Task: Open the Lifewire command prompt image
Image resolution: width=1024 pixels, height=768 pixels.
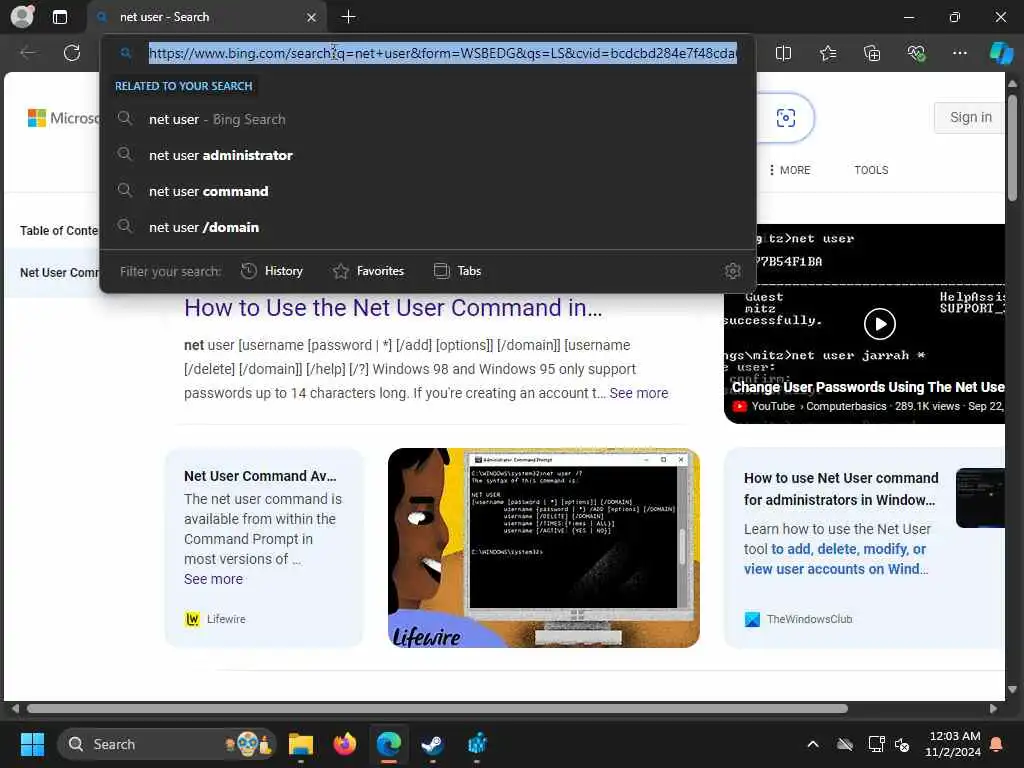Action: (543, 547)
